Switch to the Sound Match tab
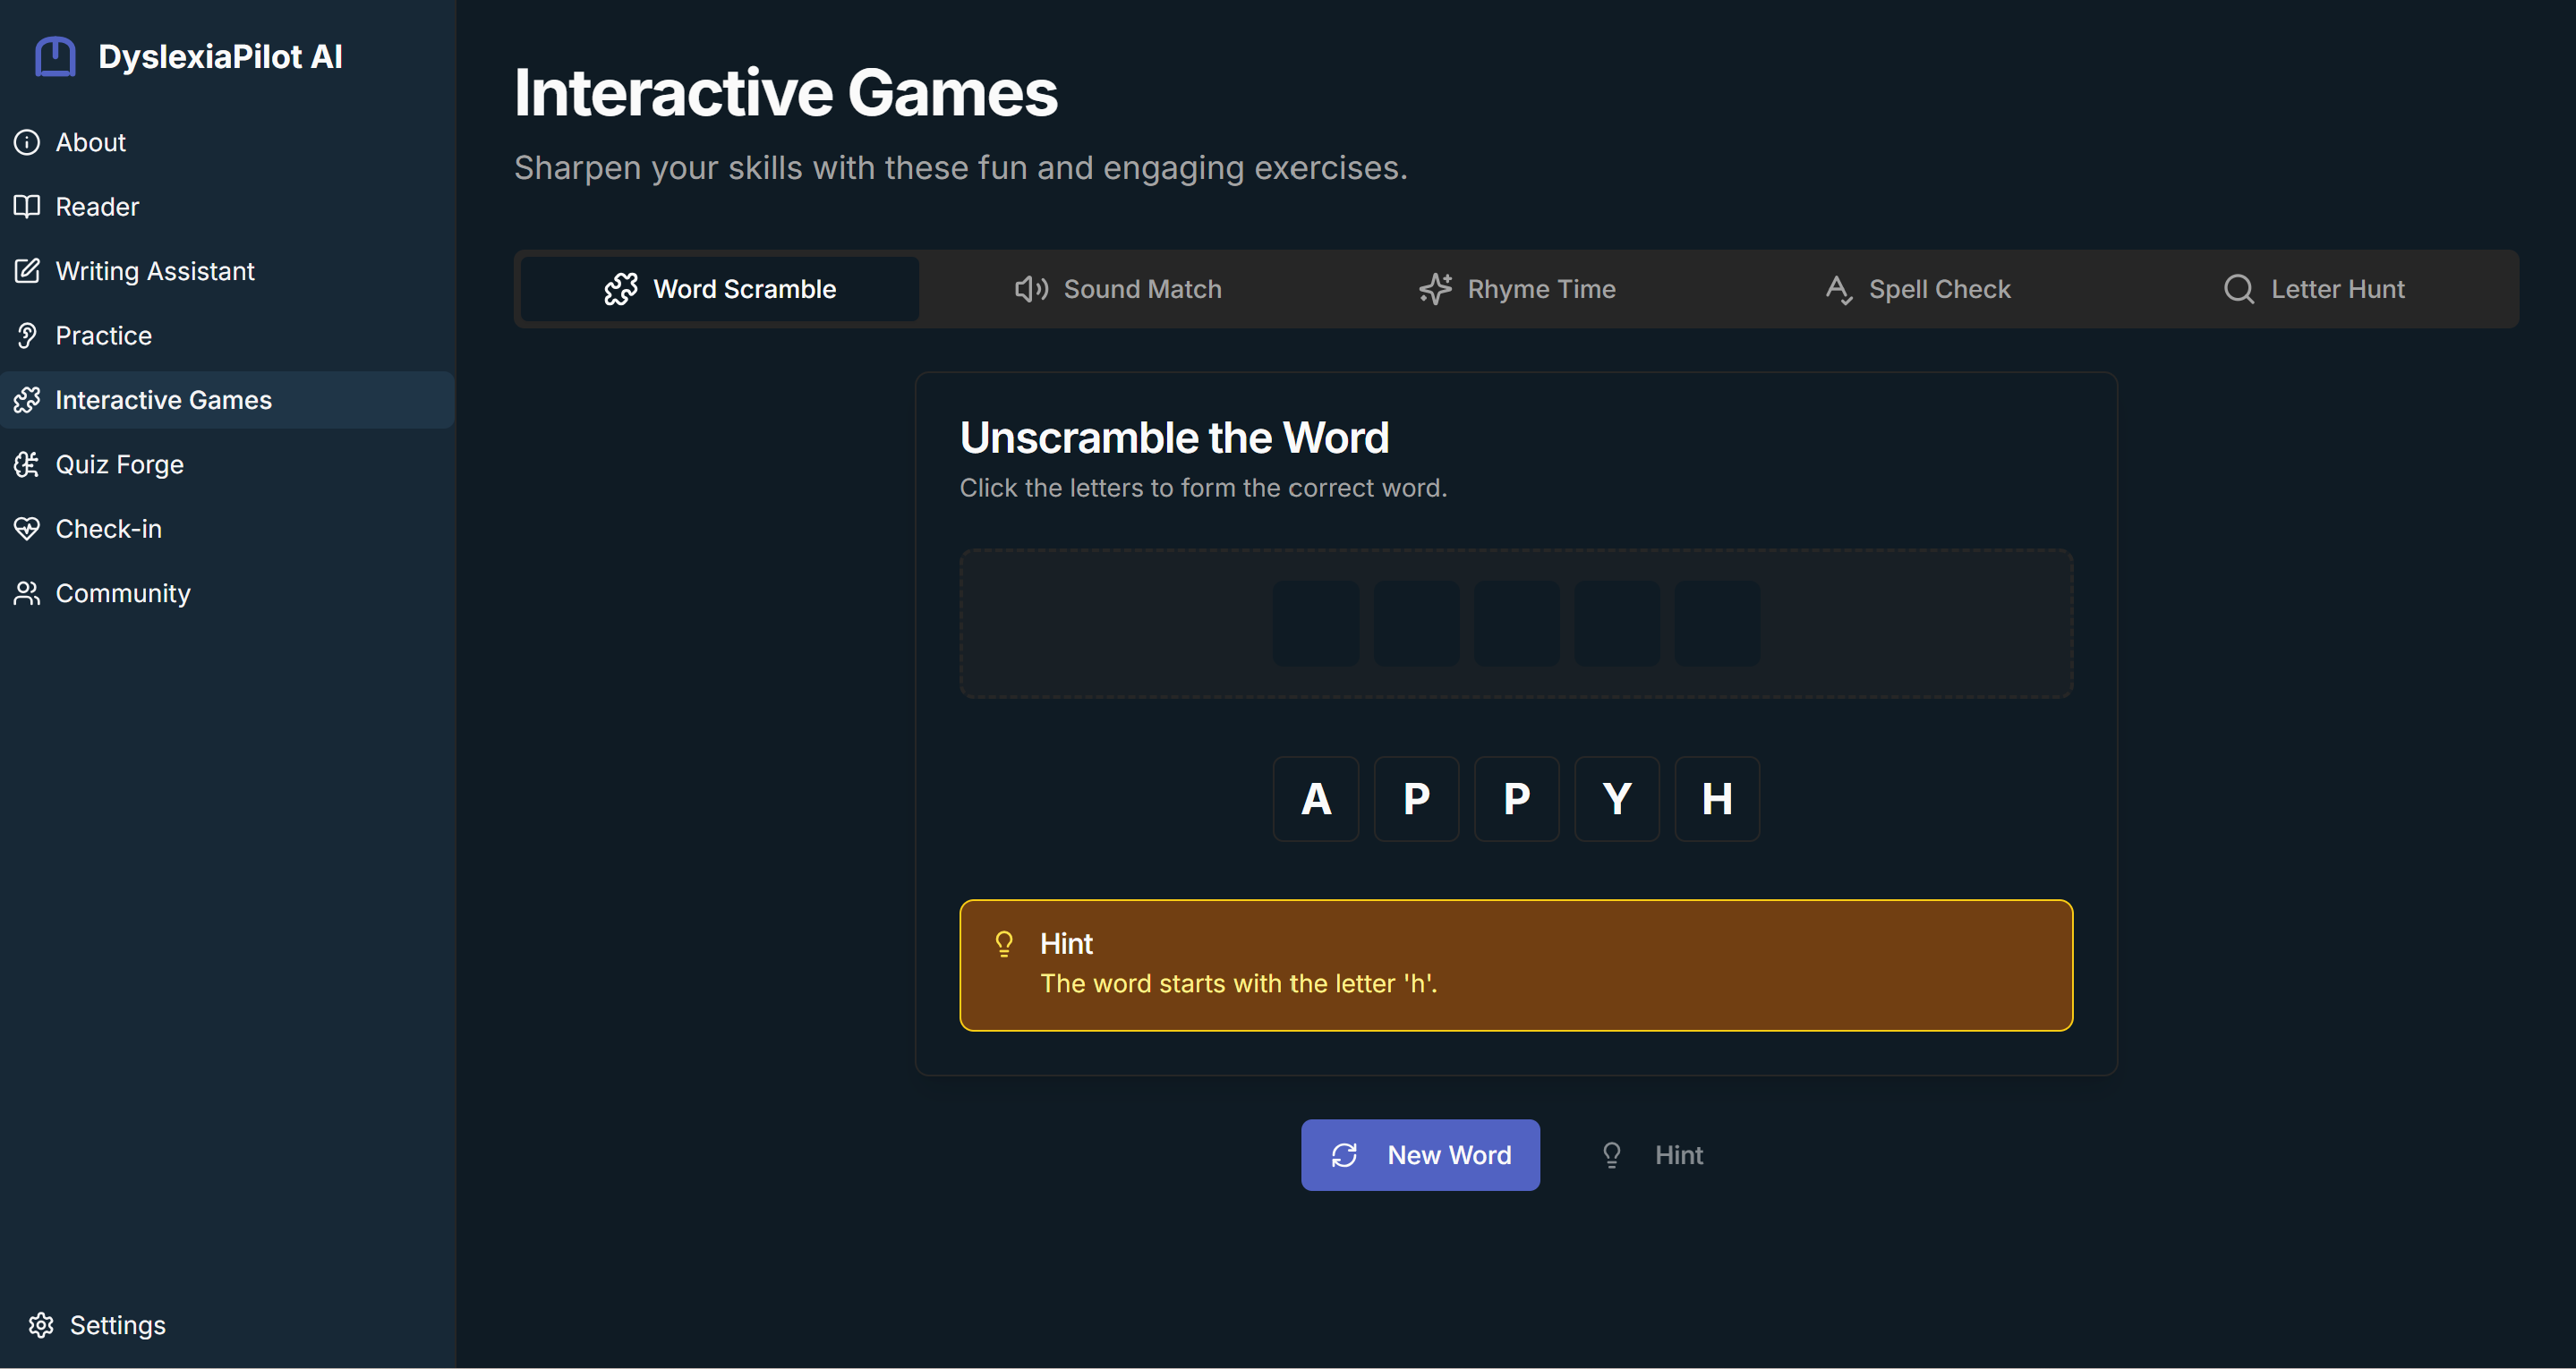 (1118, 289)
